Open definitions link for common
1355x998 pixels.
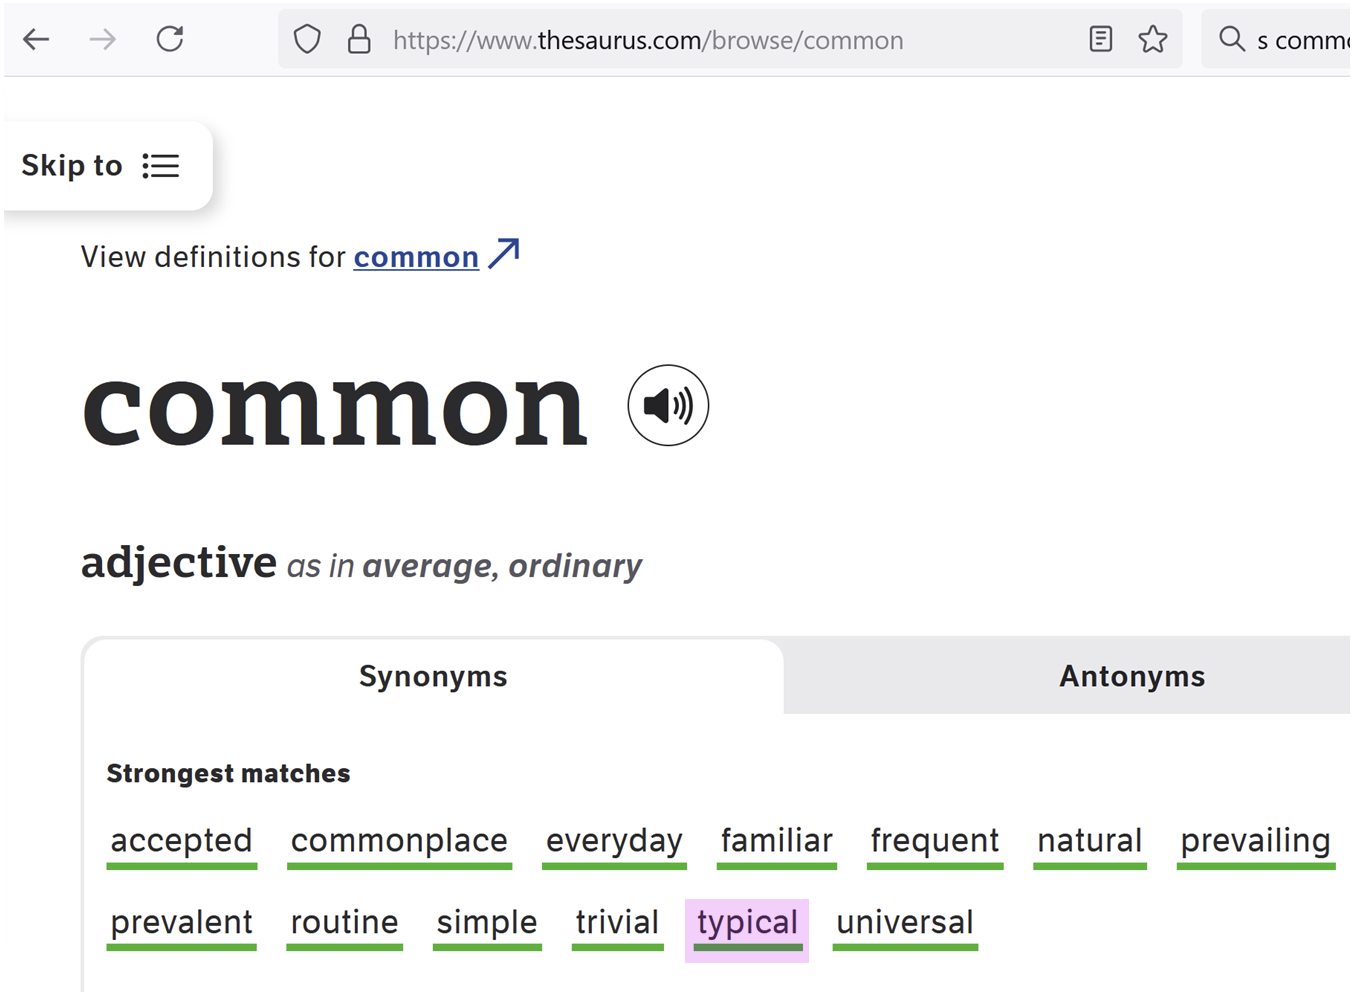(416, 258)
